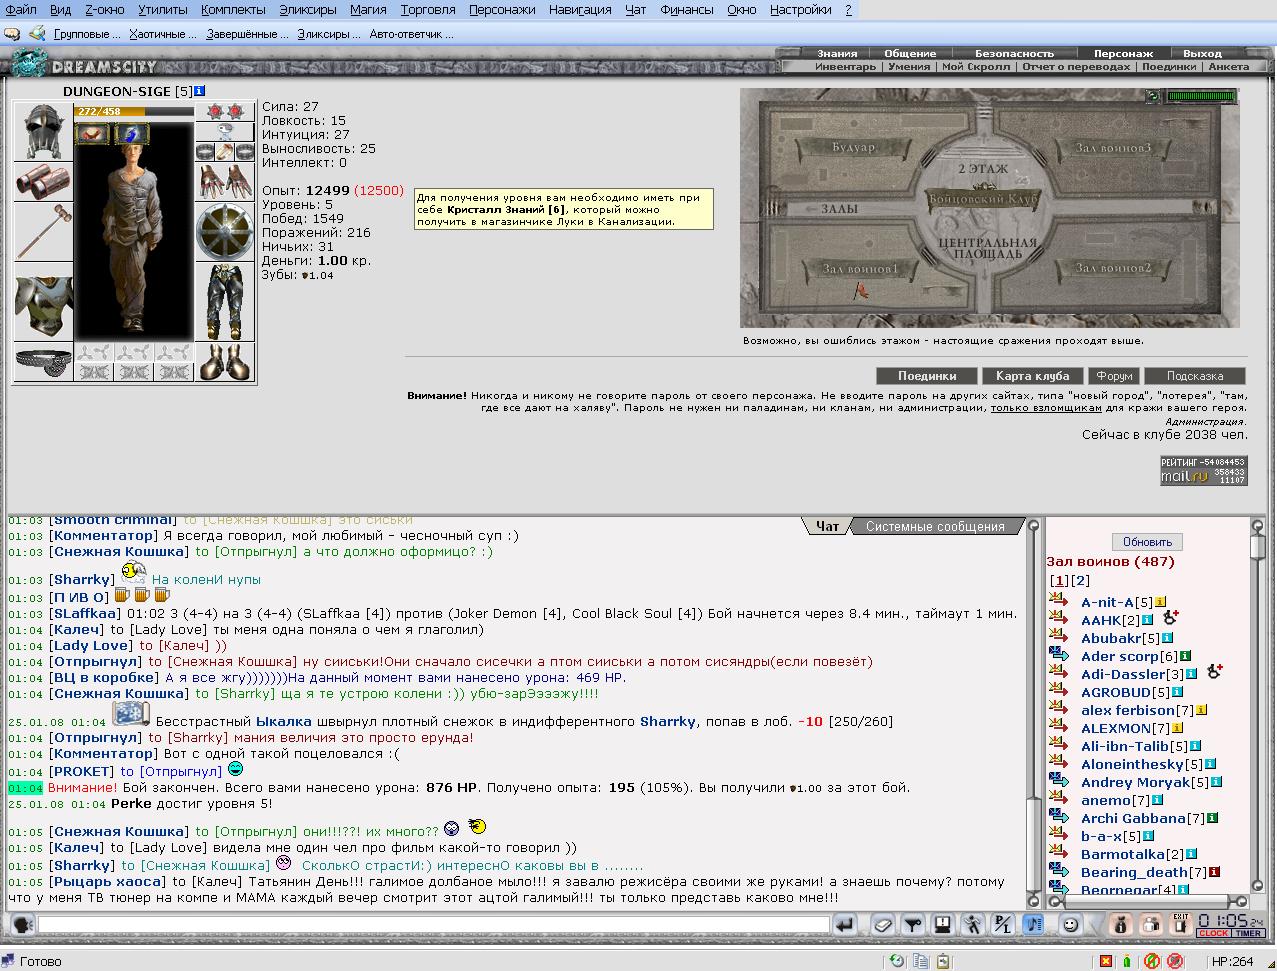
Task: Click the round shield equipment slot
Action: 224,232
